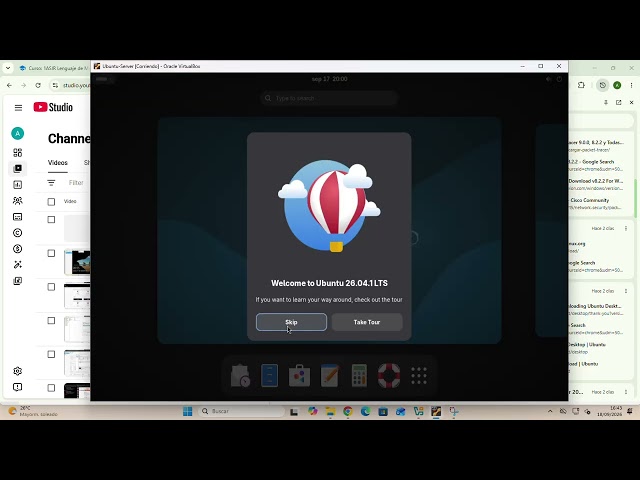Screen dimensions: 640x480
Task: Open the Windows Start button
Action: pos(188,411)
